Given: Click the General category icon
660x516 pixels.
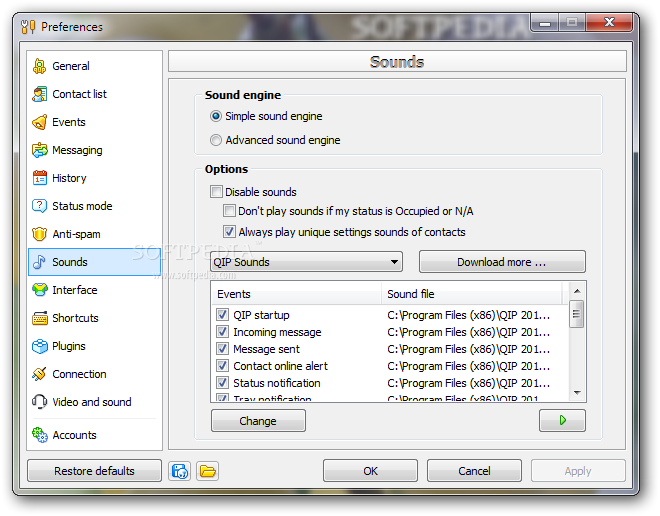Looking at the screenshot, I should pos(40,66).
